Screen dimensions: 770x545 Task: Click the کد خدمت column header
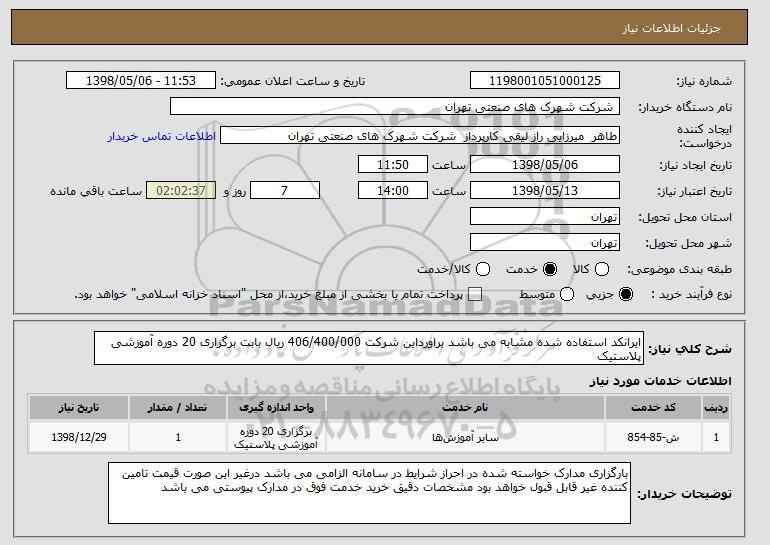(x=653, y=408)
